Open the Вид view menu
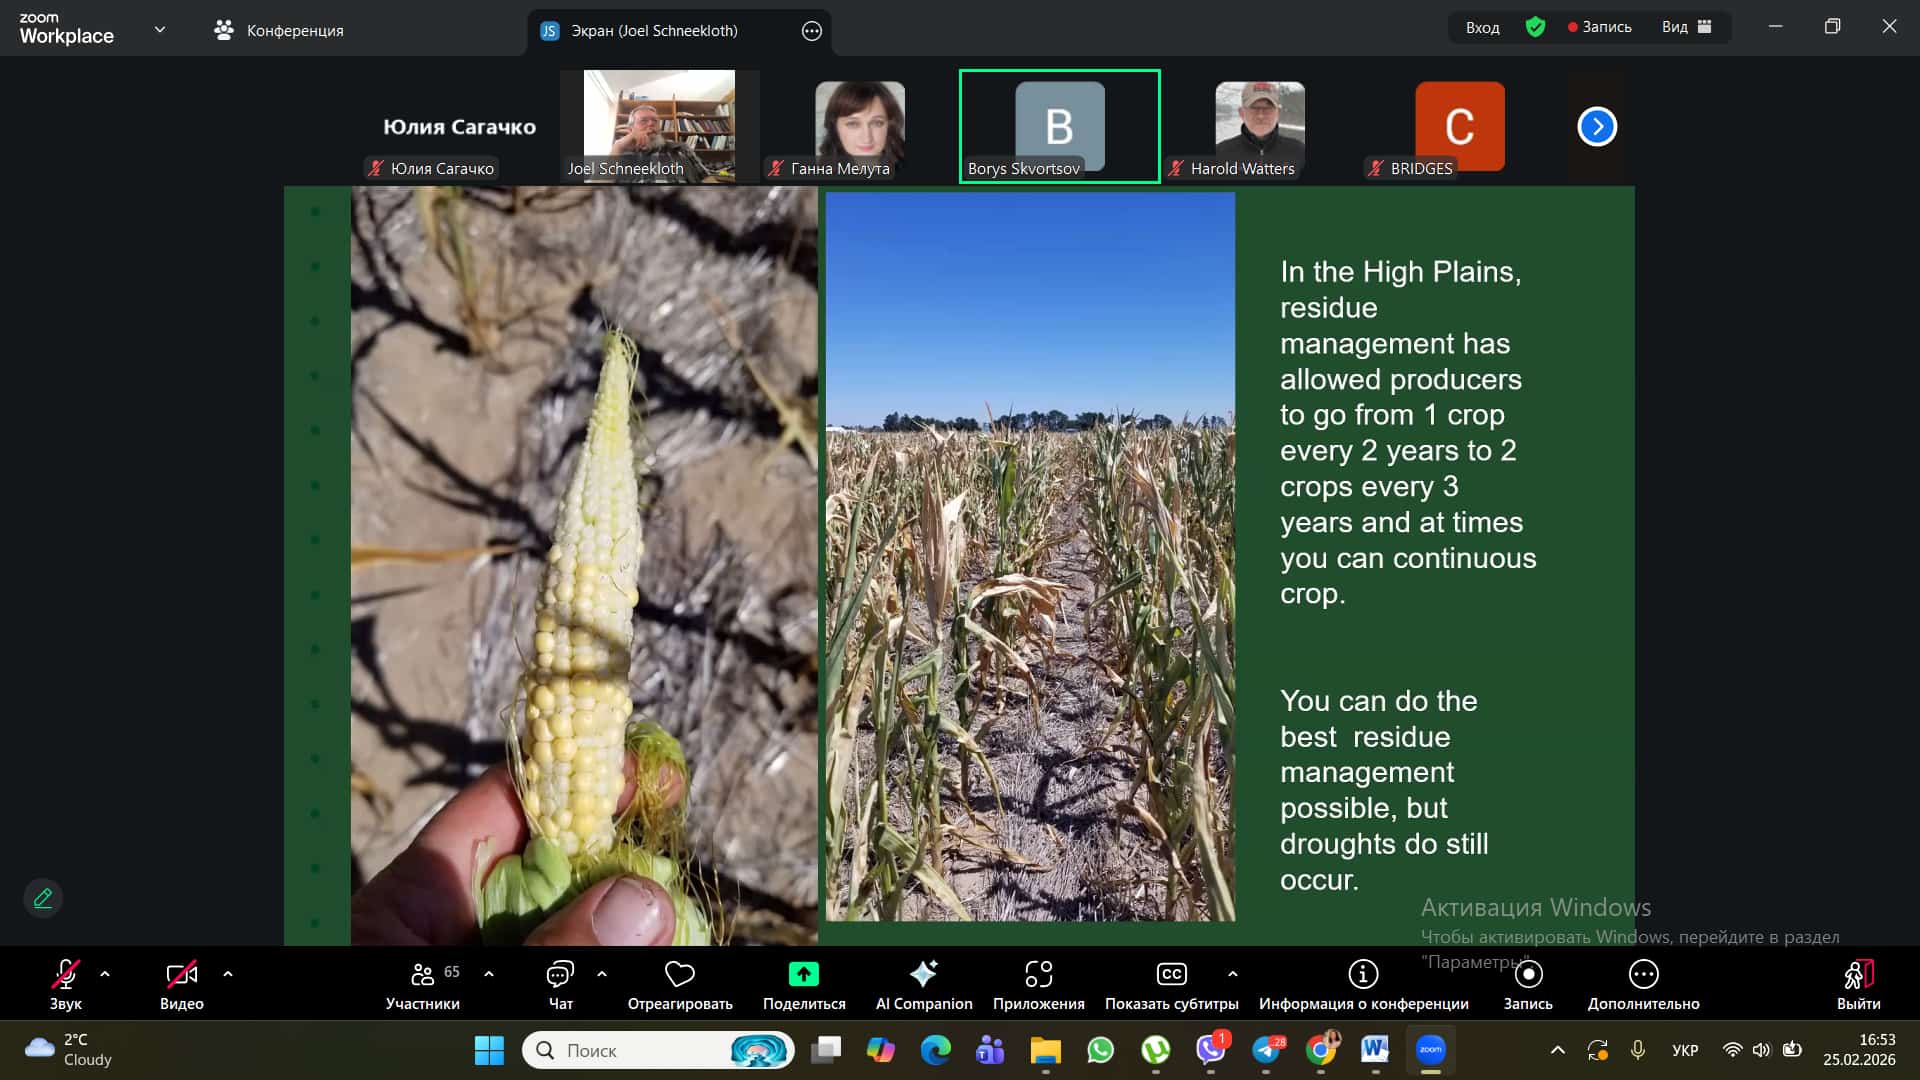1920x1080 pixels. [x=1686, y=27]
